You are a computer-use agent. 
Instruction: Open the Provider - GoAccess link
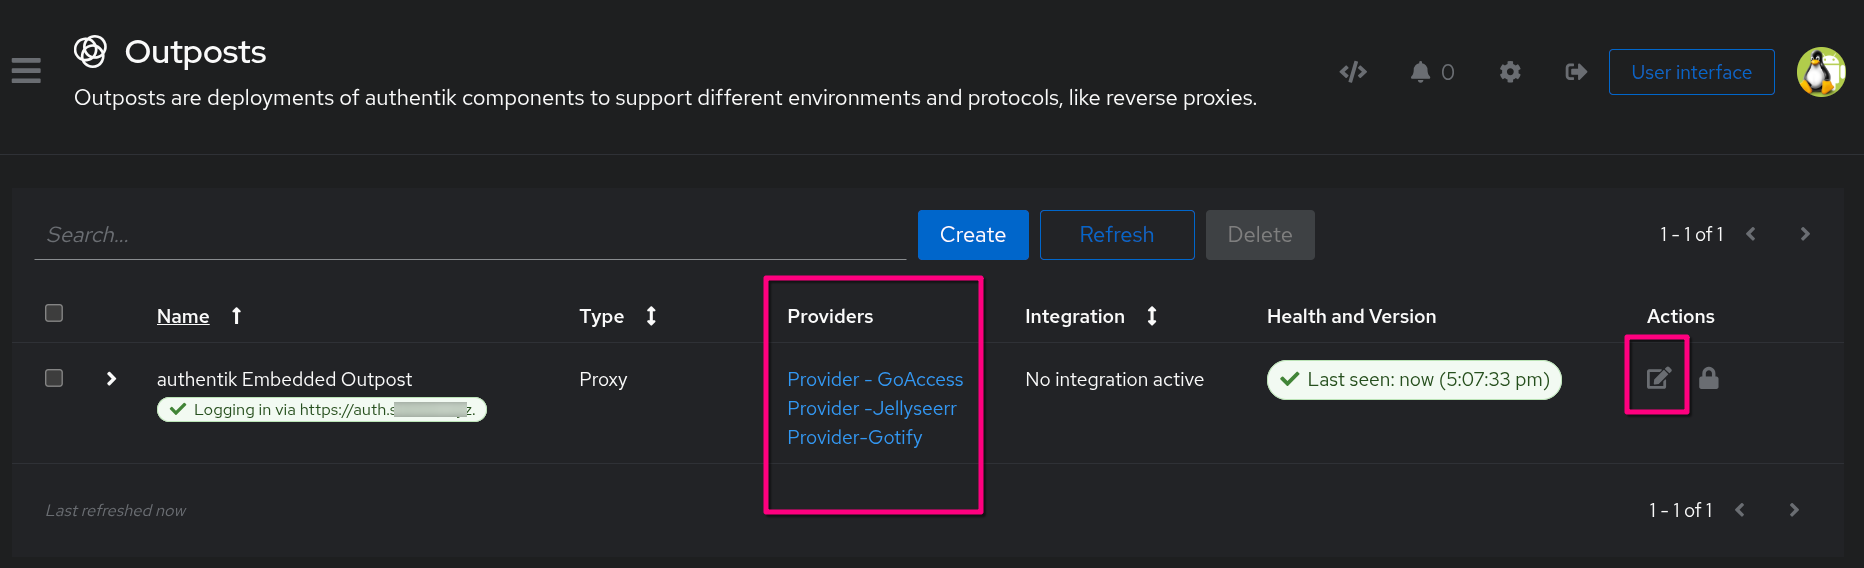875,379
